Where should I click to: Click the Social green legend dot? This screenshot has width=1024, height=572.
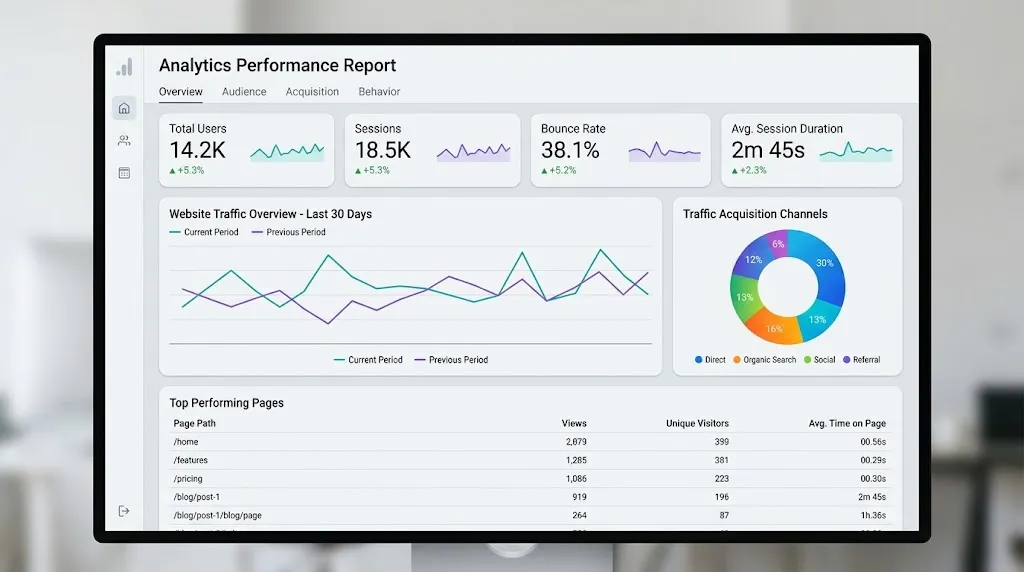(x=808, y=360)
